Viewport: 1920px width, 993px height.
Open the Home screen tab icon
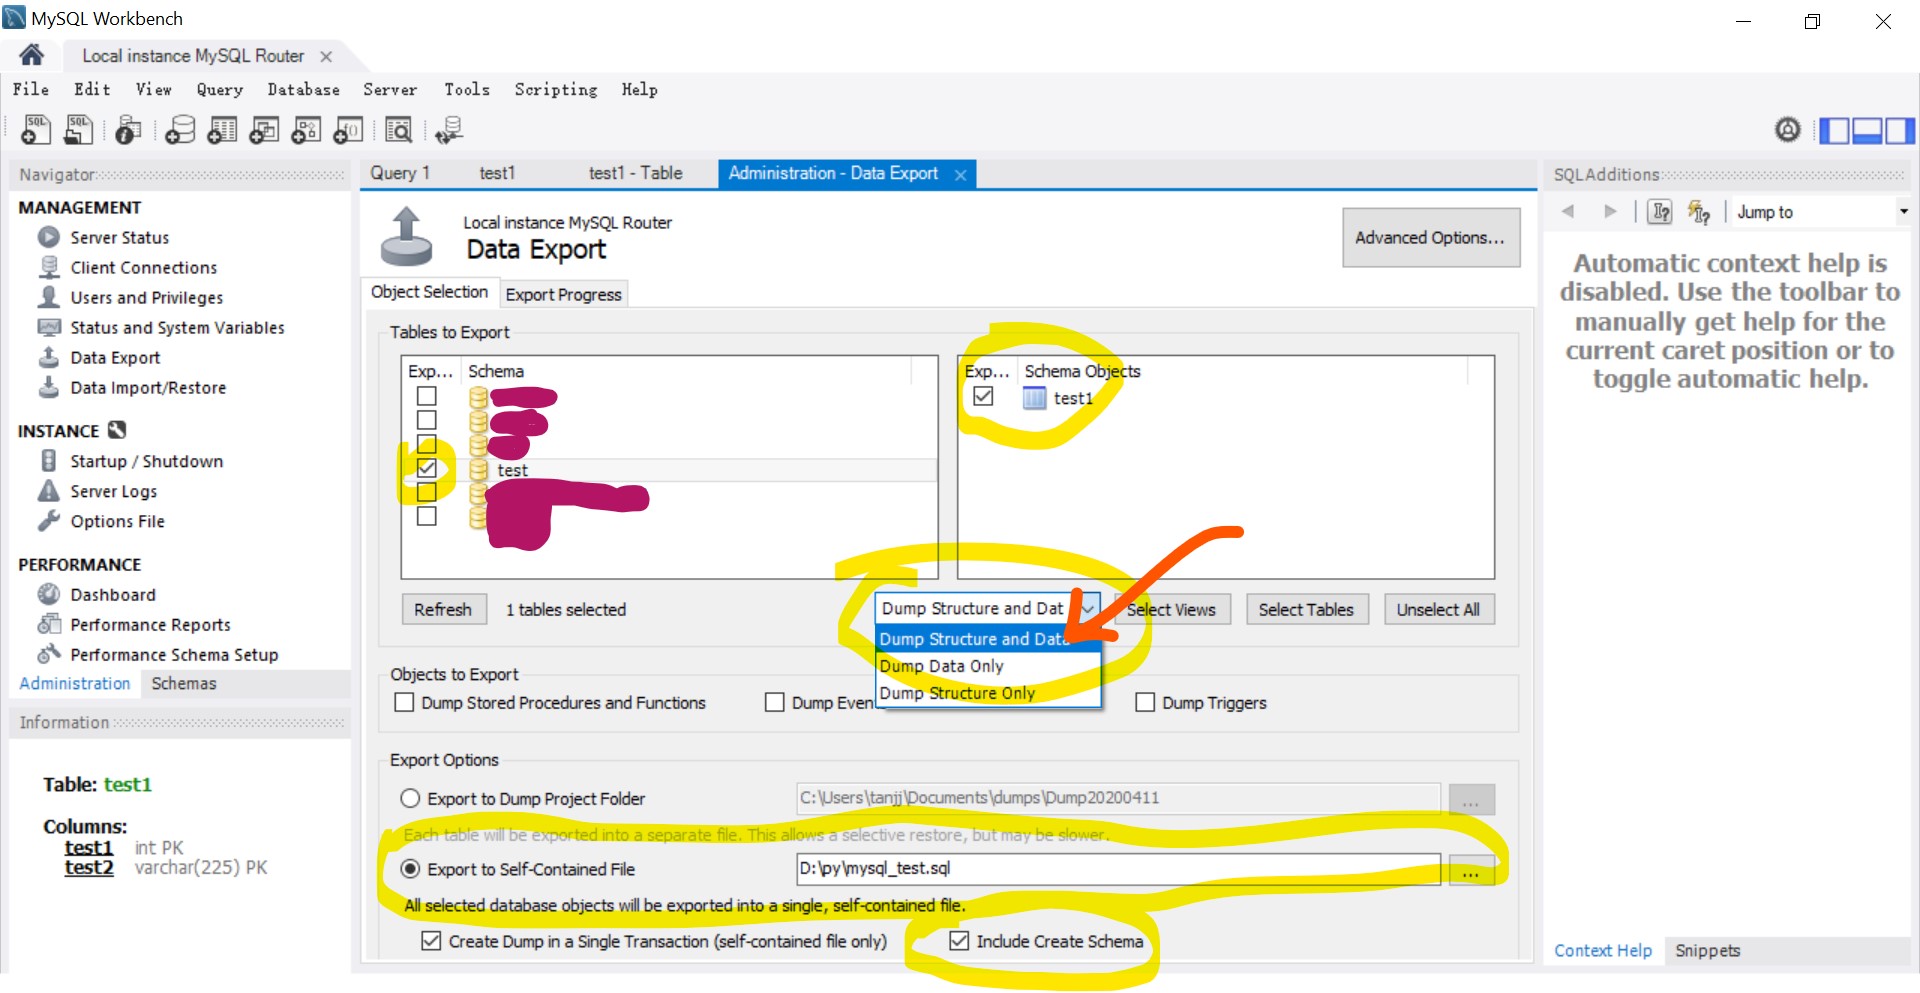pos(31,55)
